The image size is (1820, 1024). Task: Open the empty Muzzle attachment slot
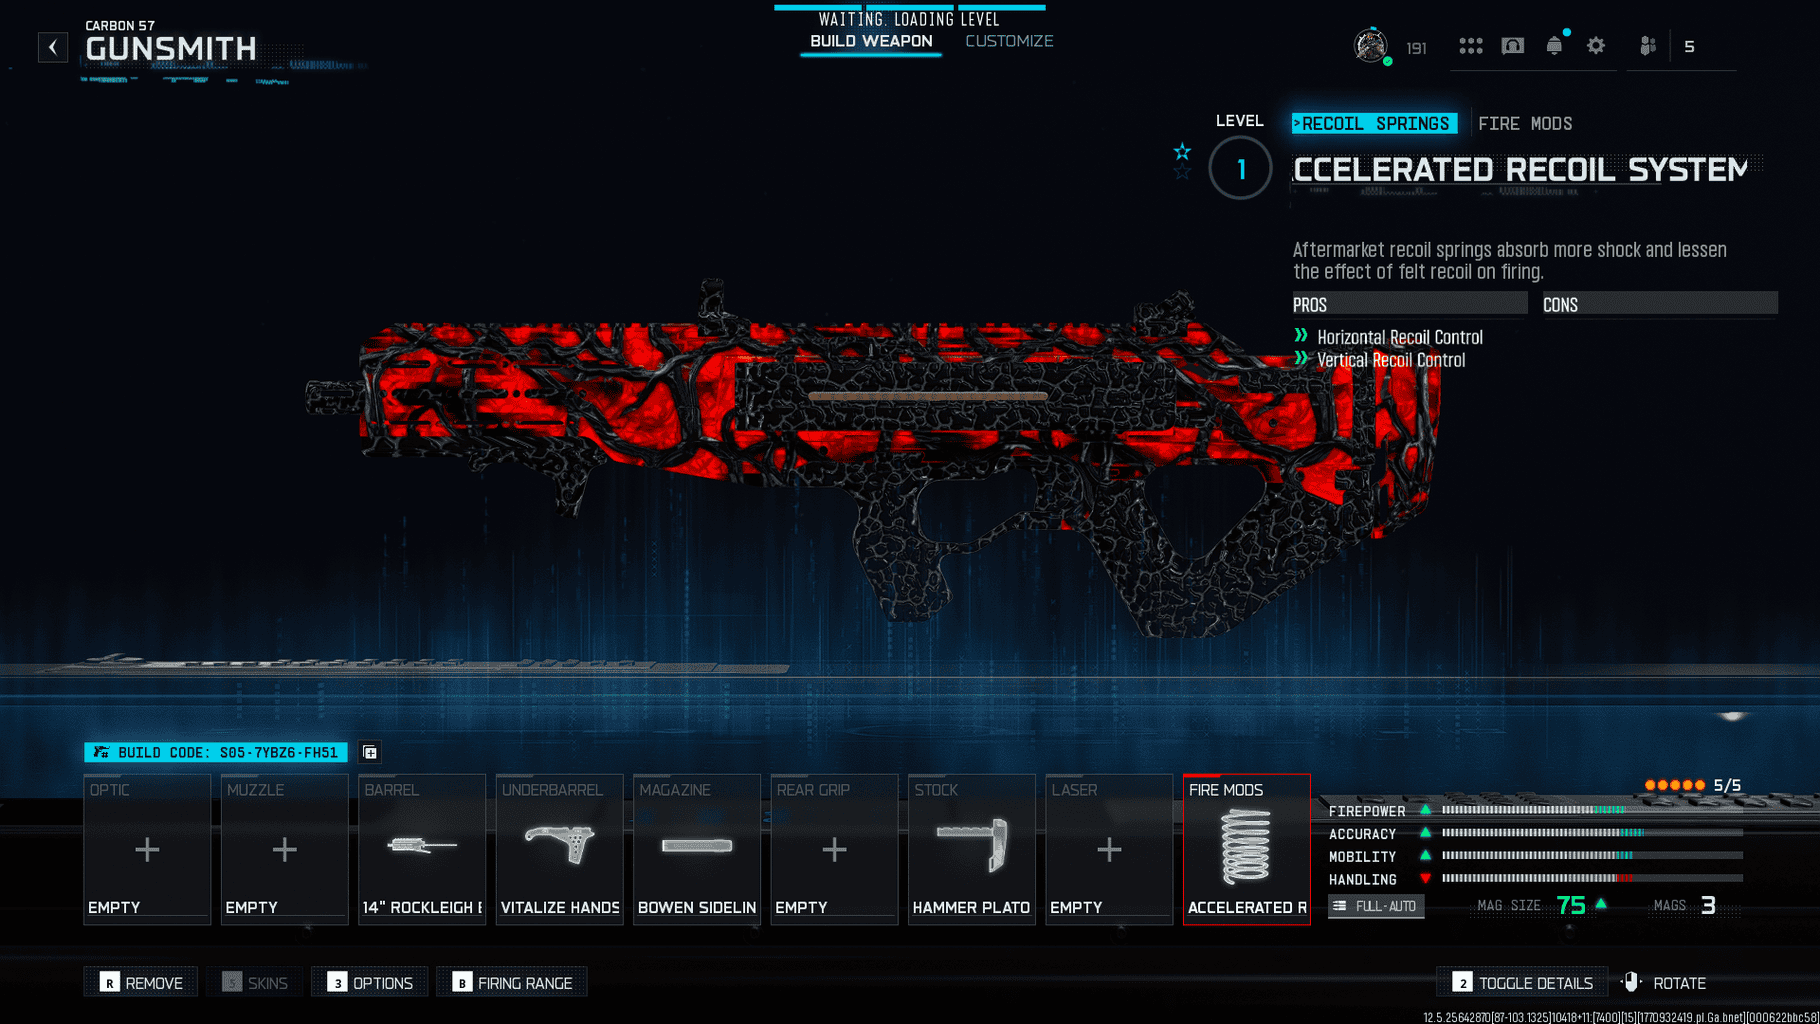tap(284, 849)
